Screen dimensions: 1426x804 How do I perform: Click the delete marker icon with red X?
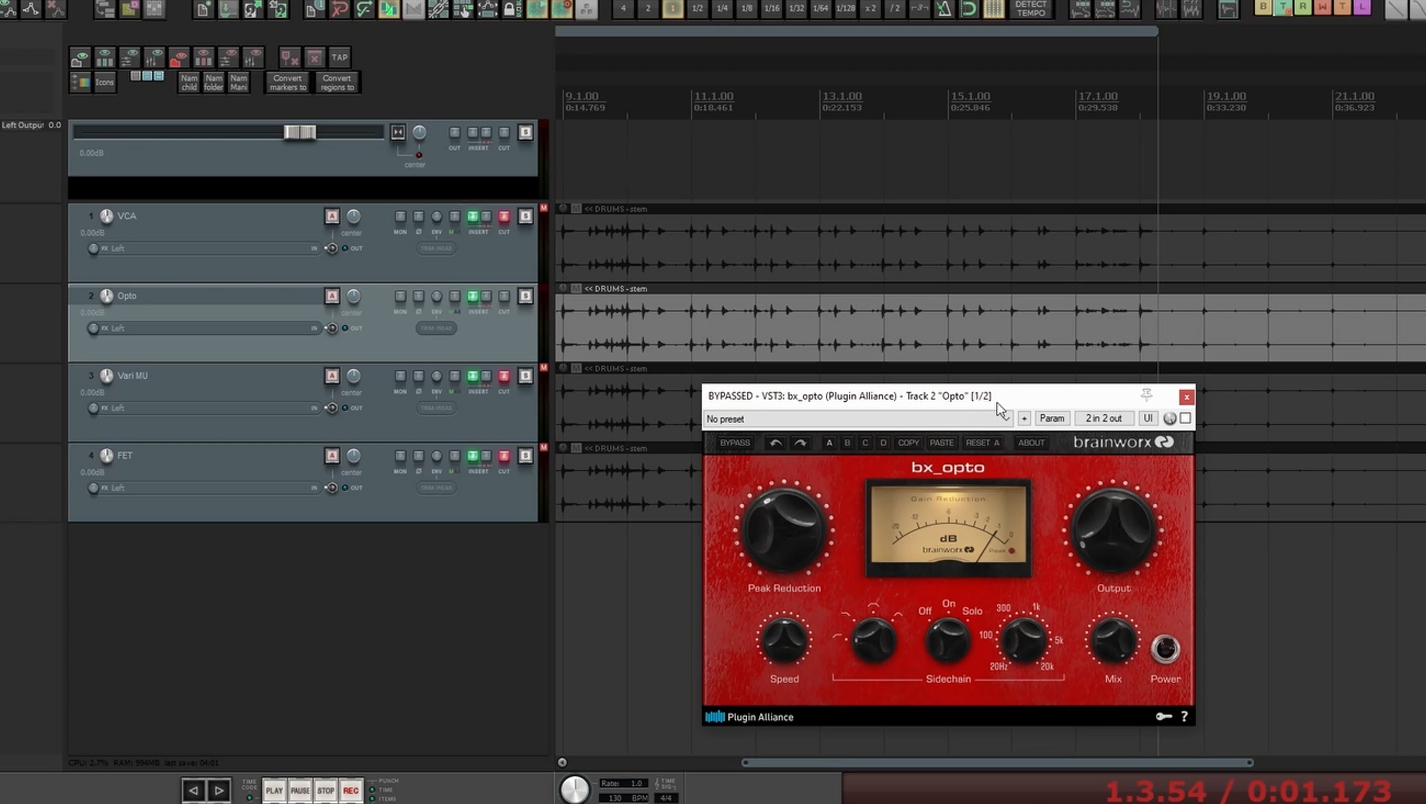point(289,57)
